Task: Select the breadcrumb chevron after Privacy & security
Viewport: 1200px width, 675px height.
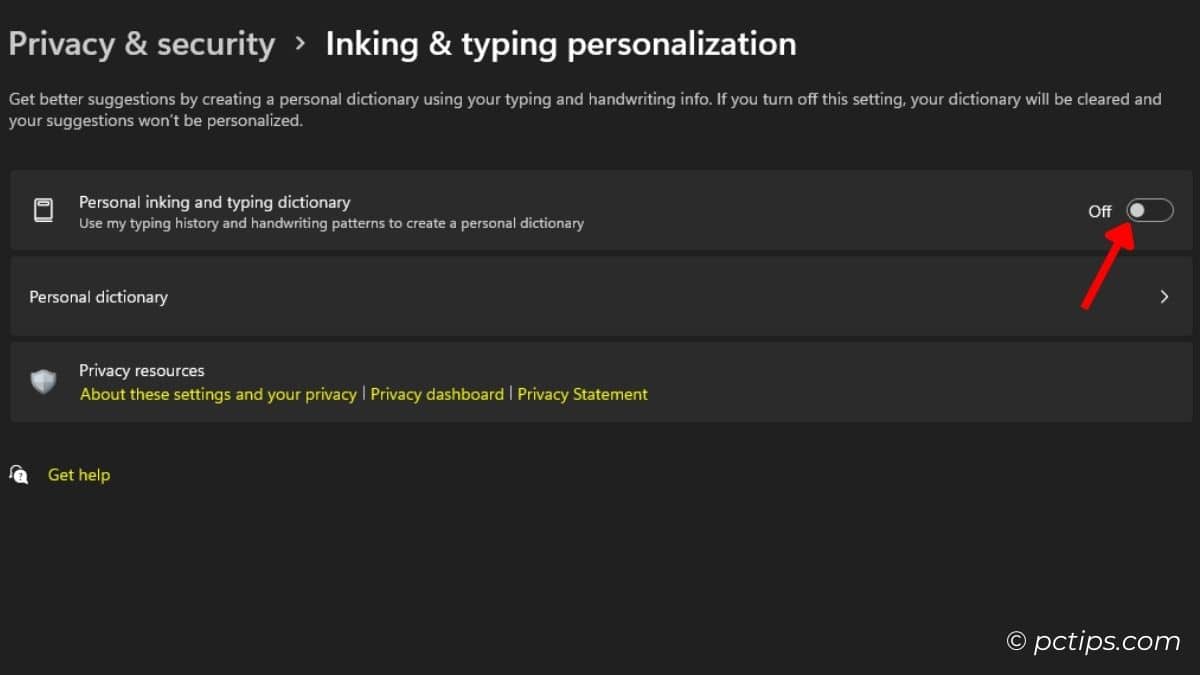Action: [x=302, y=44]
